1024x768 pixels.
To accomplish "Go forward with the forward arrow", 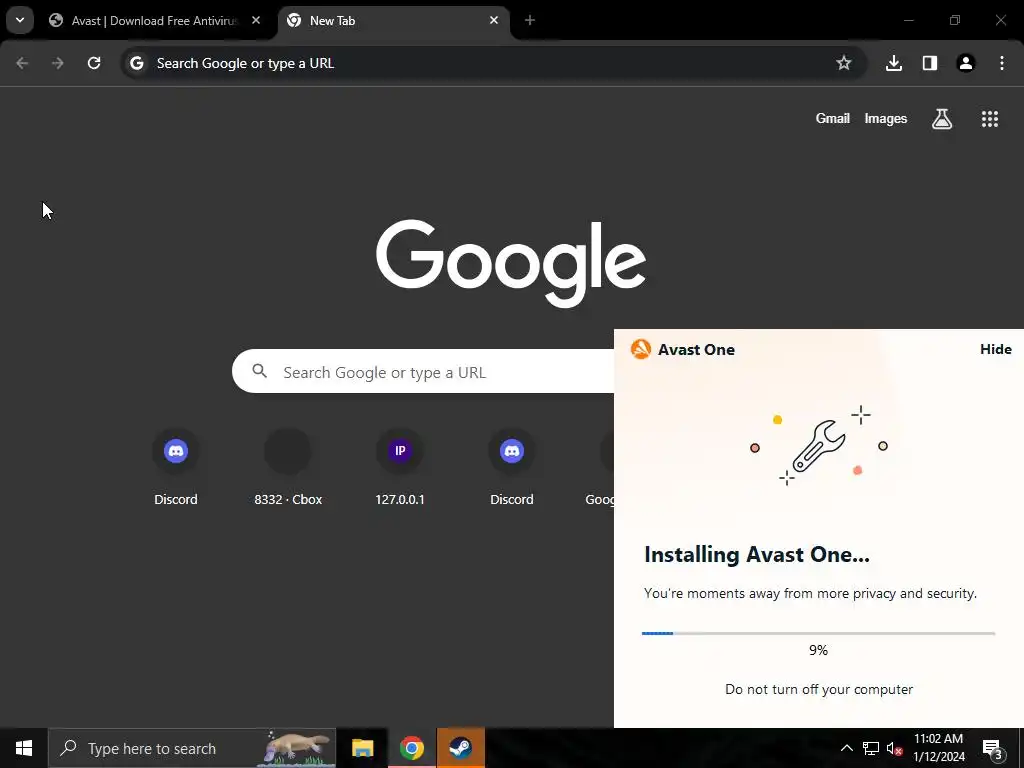I will pyautogui.click(x=58, y=63).
